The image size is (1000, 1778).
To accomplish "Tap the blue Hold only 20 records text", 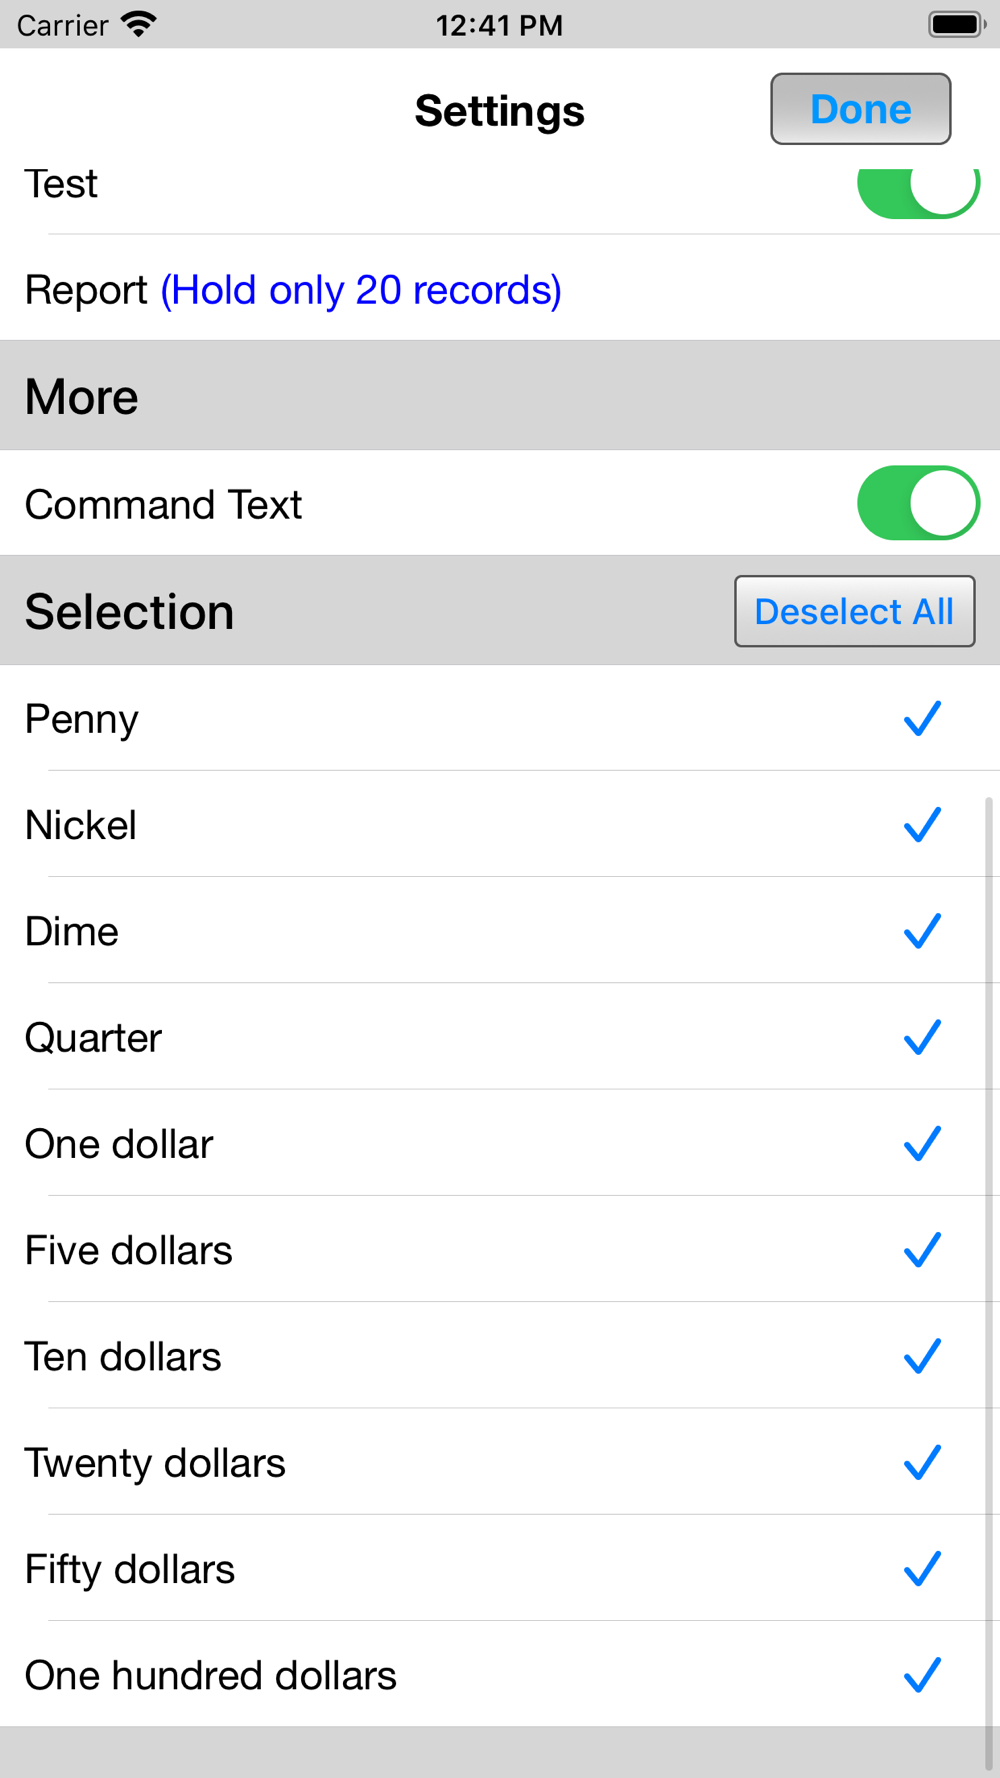I will (x=361, y=290).
